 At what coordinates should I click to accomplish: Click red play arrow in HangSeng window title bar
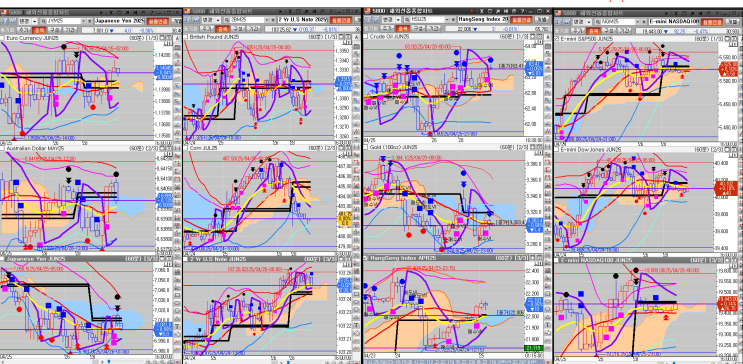pos(472,11)
